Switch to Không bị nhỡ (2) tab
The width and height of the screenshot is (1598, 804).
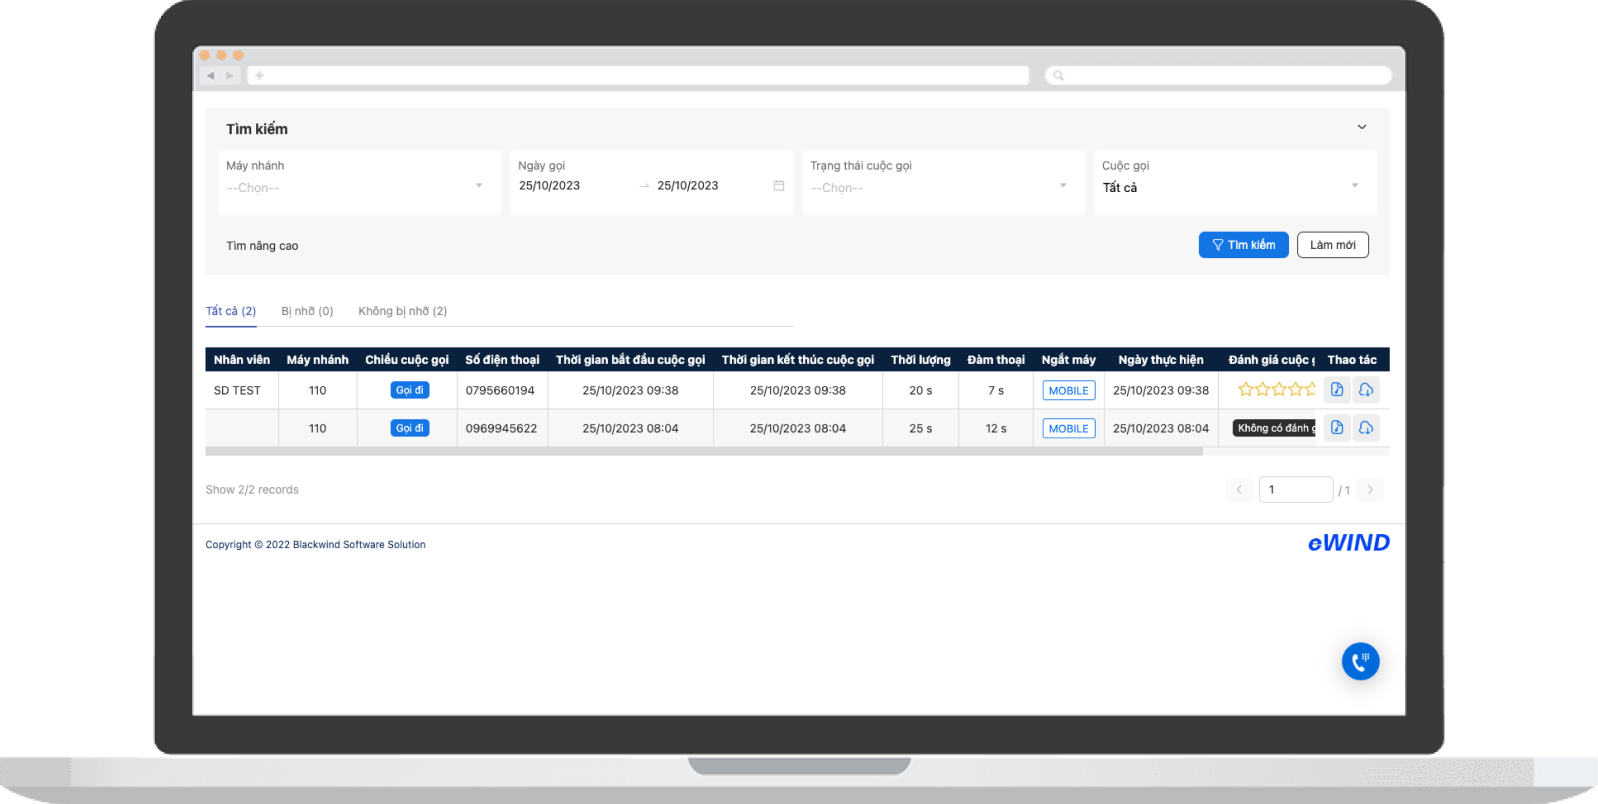tap(402, 311)
